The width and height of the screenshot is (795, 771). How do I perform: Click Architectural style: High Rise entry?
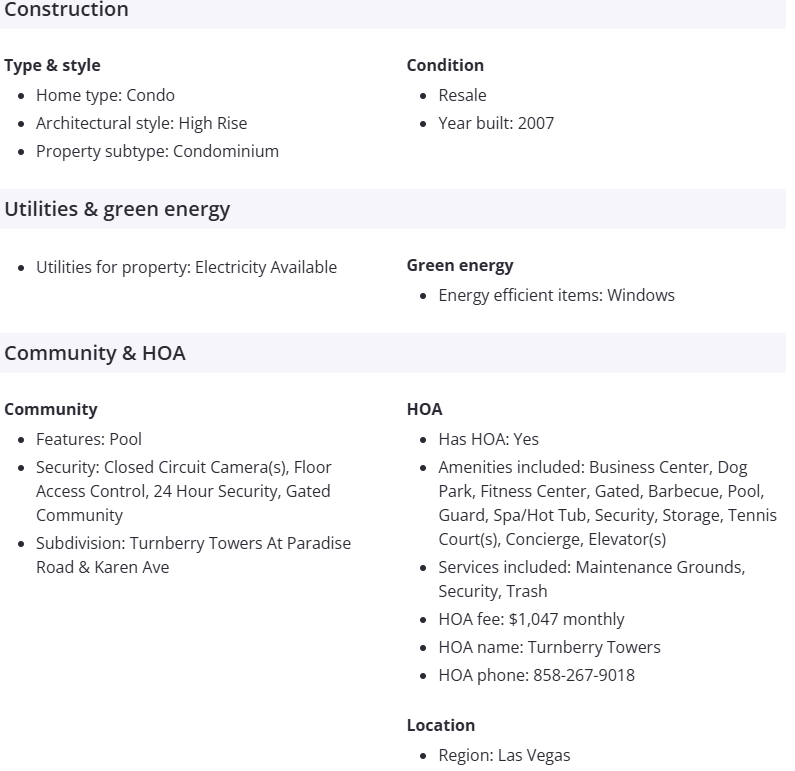tap(141, 123)
